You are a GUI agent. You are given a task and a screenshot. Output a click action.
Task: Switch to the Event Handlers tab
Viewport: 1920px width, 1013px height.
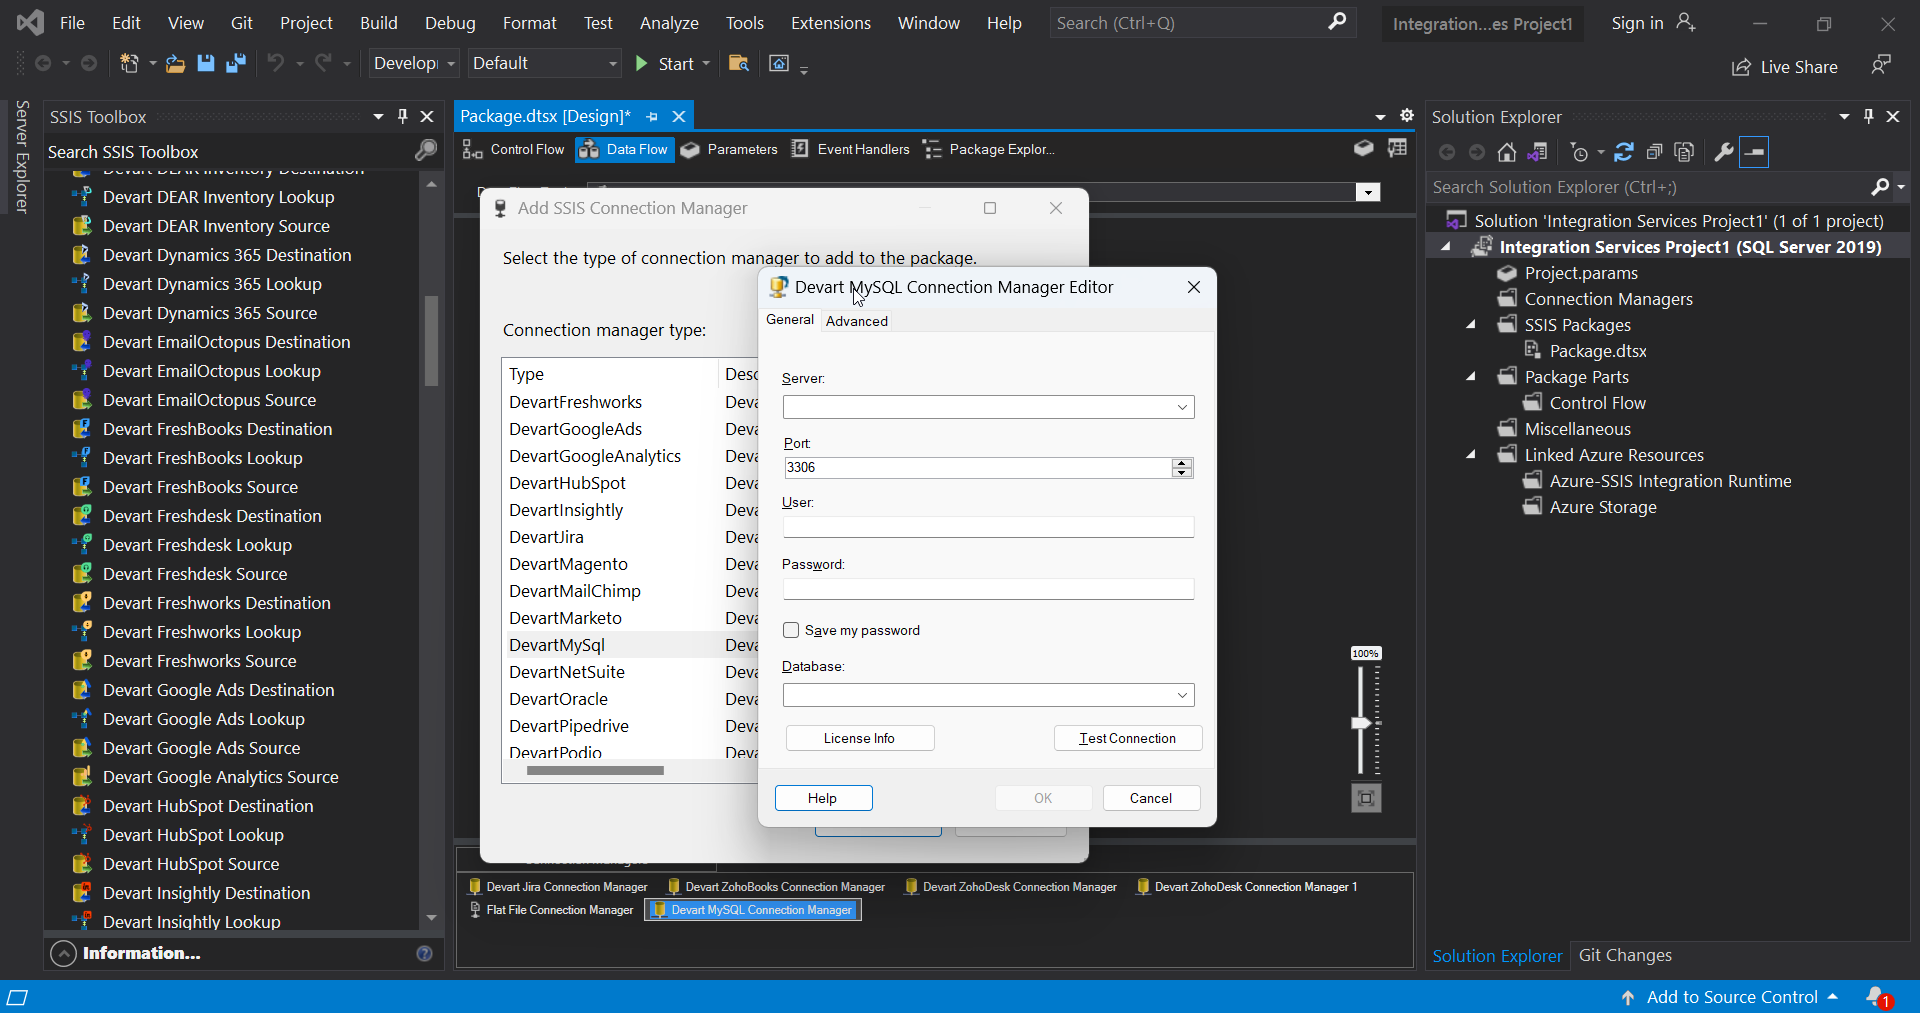tap(851, 149)
